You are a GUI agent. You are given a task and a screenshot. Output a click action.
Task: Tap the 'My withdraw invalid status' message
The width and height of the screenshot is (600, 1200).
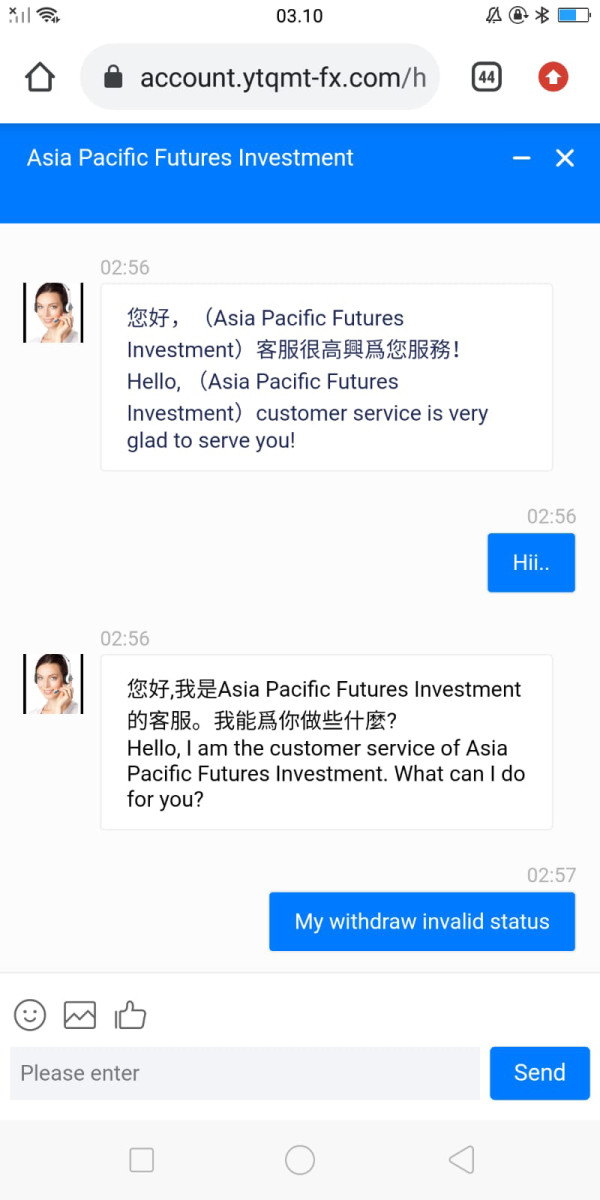point(422,921)
